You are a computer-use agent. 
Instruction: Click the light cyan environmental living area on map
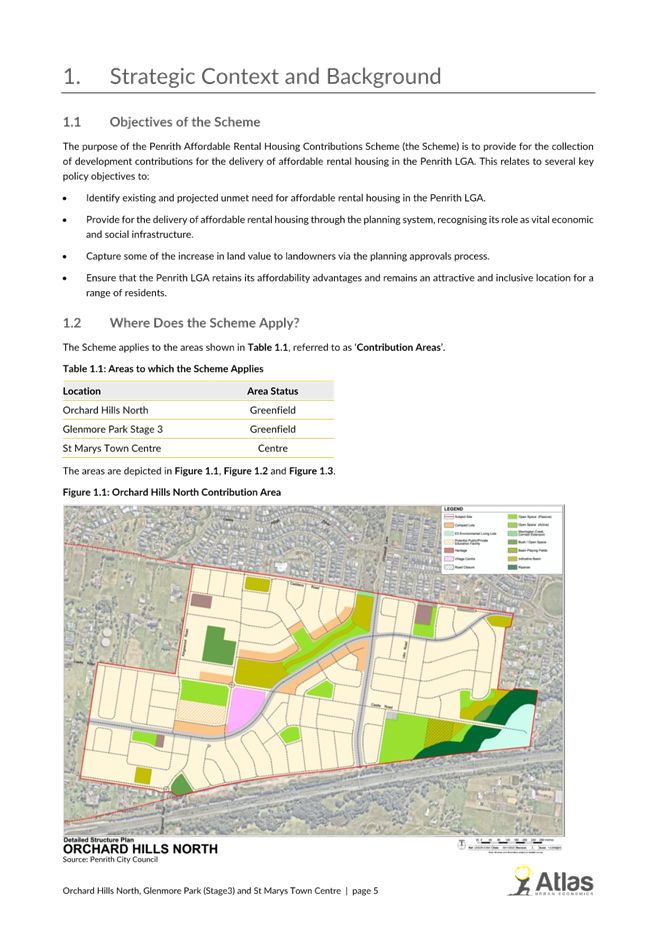tap(516, 731)
